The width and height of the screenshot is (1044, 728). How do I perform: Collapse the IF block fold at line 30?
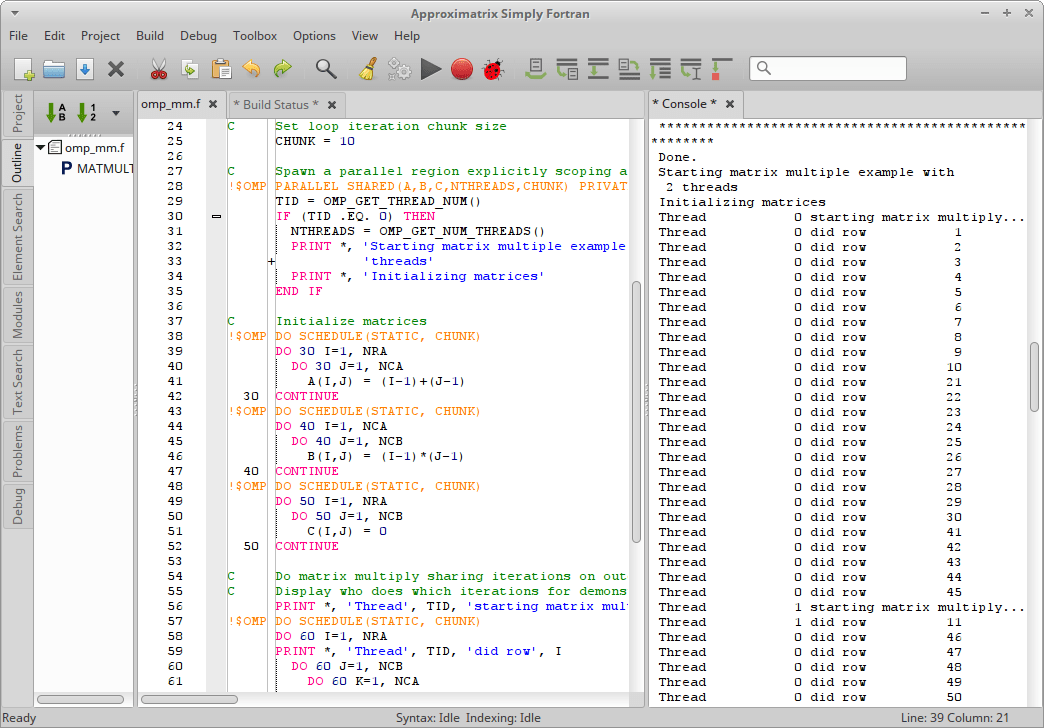tap(216, 216)
